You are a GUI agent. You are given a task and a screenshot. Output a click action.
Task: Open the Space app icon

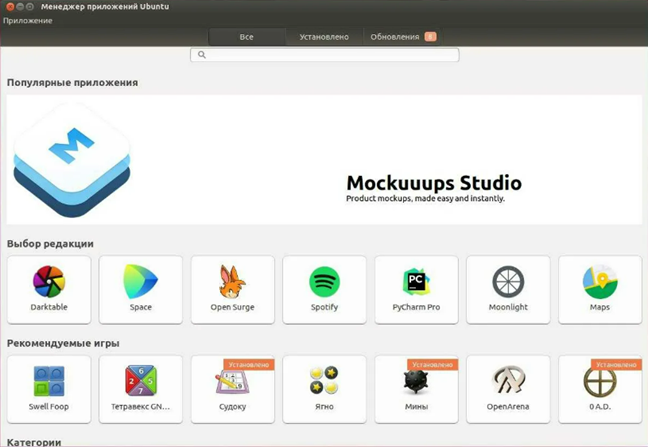pos(141,281)
